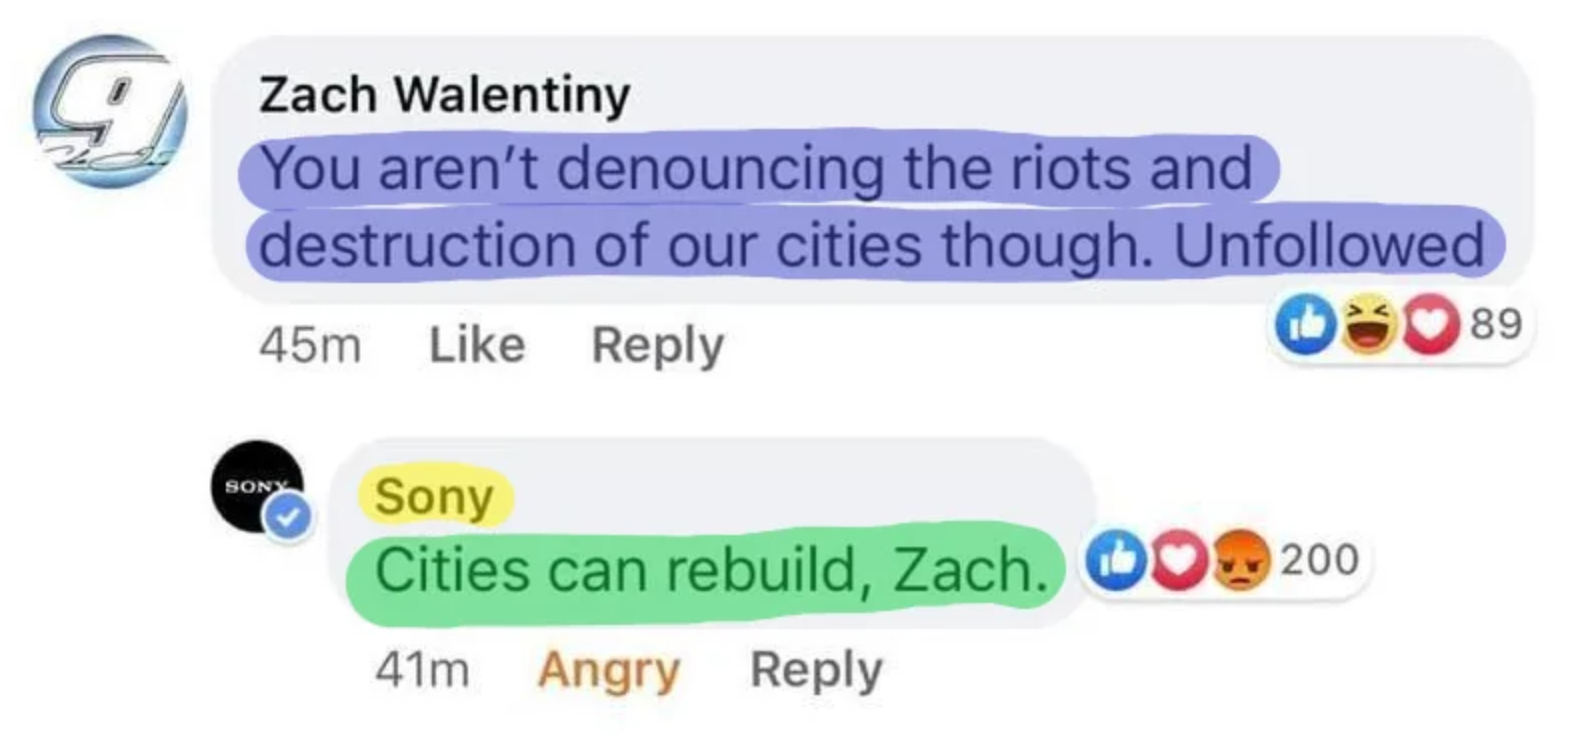View the 200 reactions count
1575x738 pixels.
click(x=1319, y=559)
